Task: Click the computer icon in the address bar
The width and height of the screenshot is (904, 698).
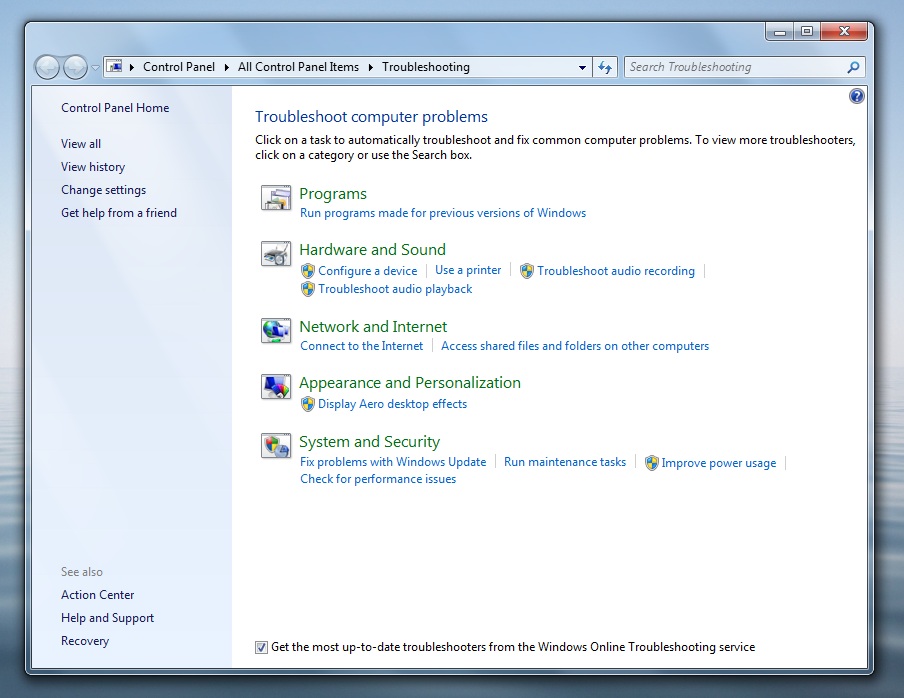Action: point(115,67)
